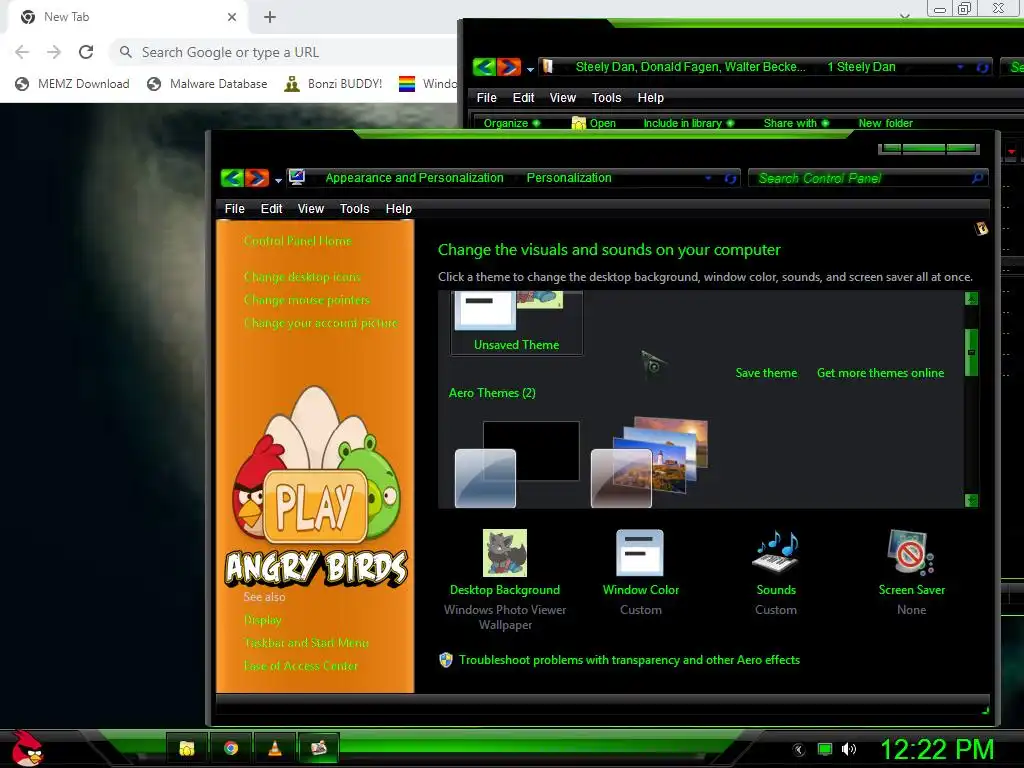
Task: Click Save theme link
Action: click(x=766, y=373)
